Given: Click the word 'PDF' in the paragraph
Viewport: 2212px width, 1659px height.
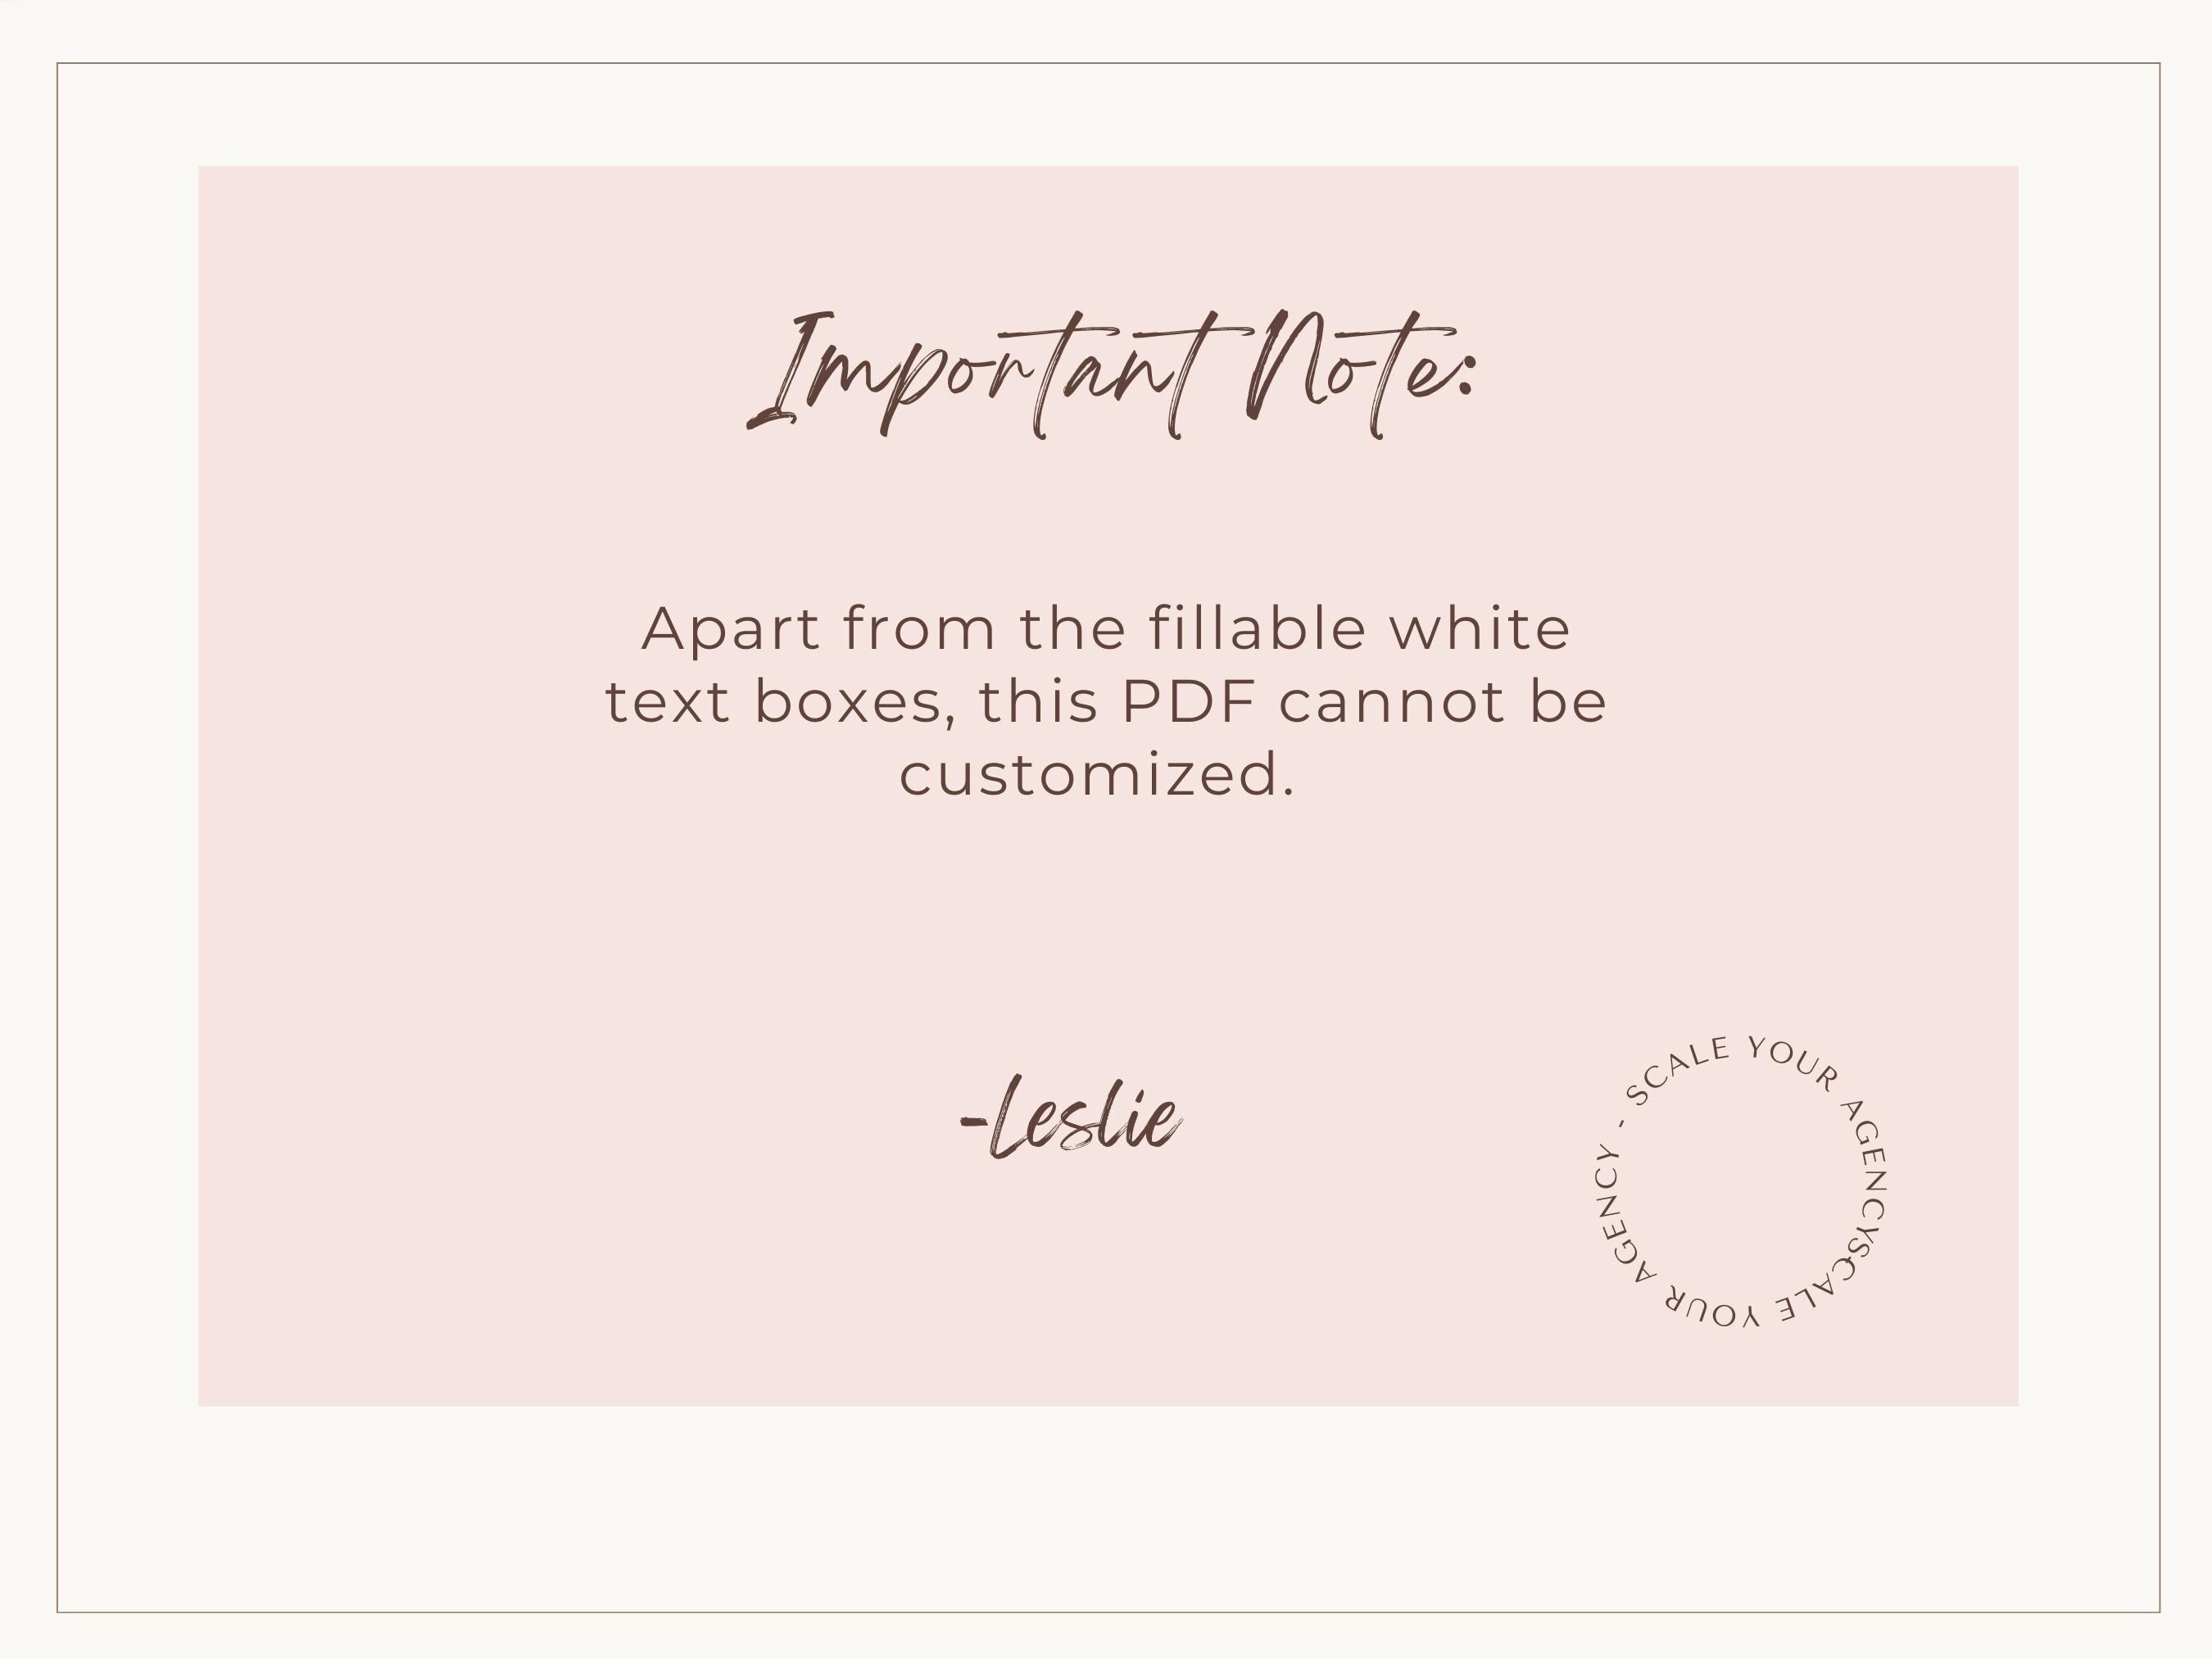Looking at the screenshot, I should (x=1188, y=702).
